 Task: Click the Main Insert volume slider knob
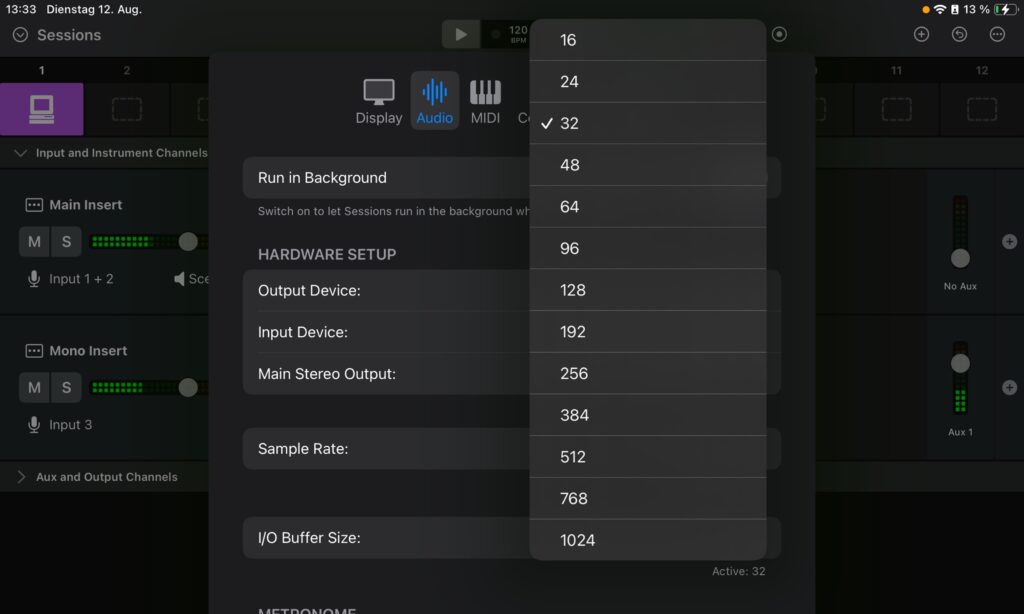[x=188, y=241]
